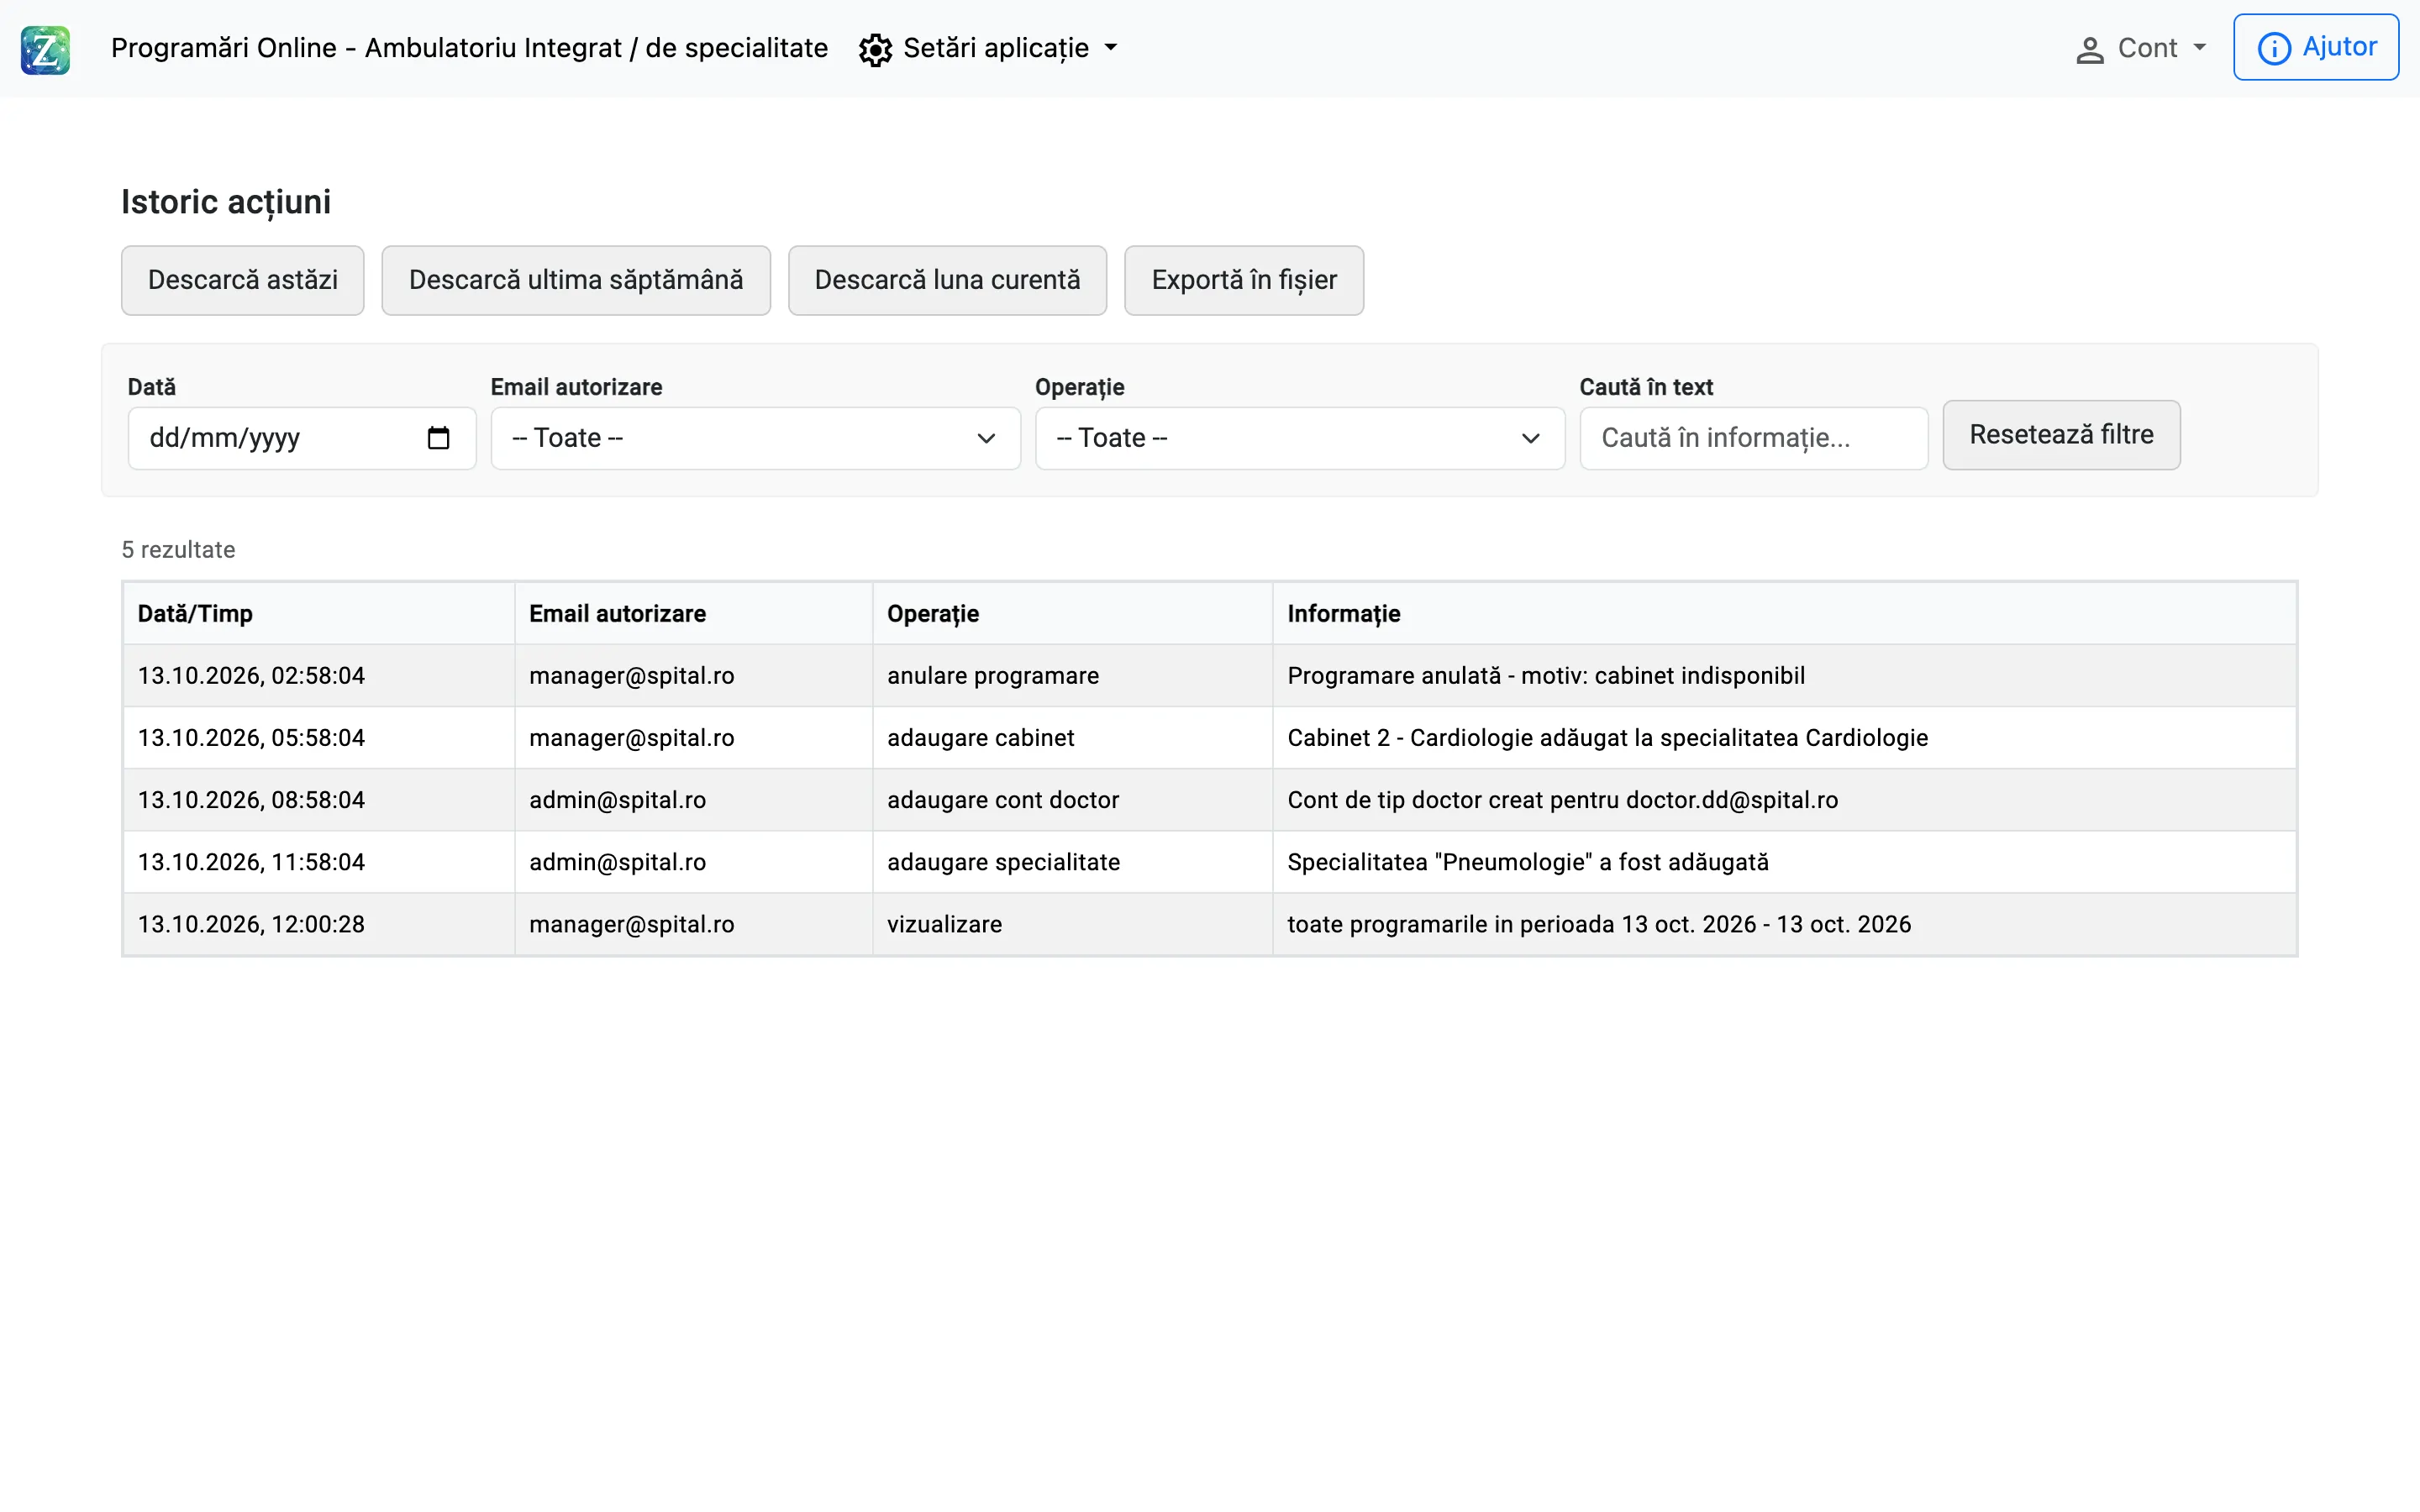Screen dimensions: 2420x1512
Task: Expand the Setări aplicație dropdown menu
Action: (988, 48)
